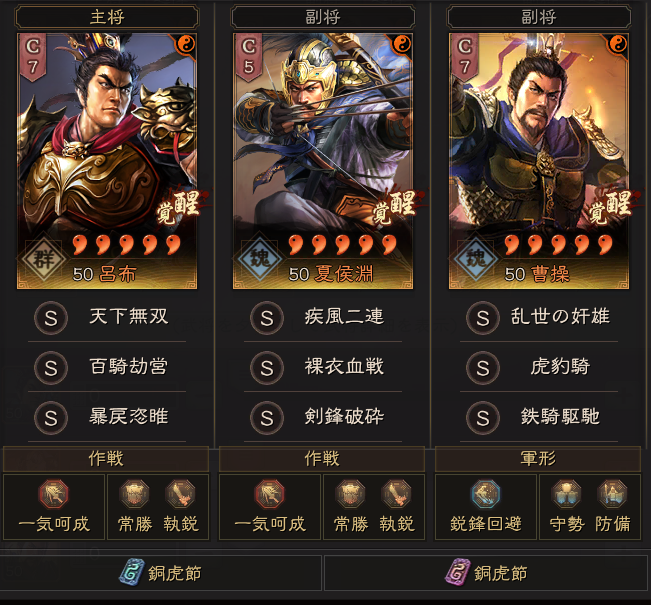Click the 執鋭 sword icon under 呂布
The image size is (651, 605).
click(x=180, y=494)
